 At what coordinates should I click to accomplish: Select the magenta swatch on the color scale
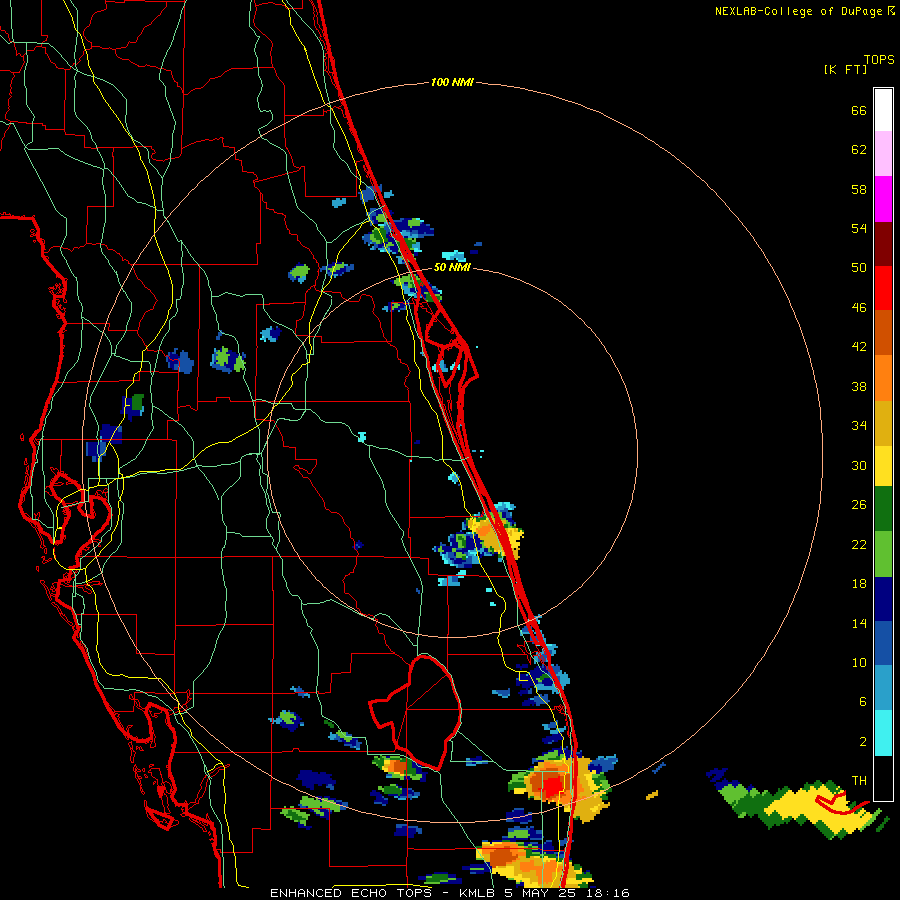[883, 199]
